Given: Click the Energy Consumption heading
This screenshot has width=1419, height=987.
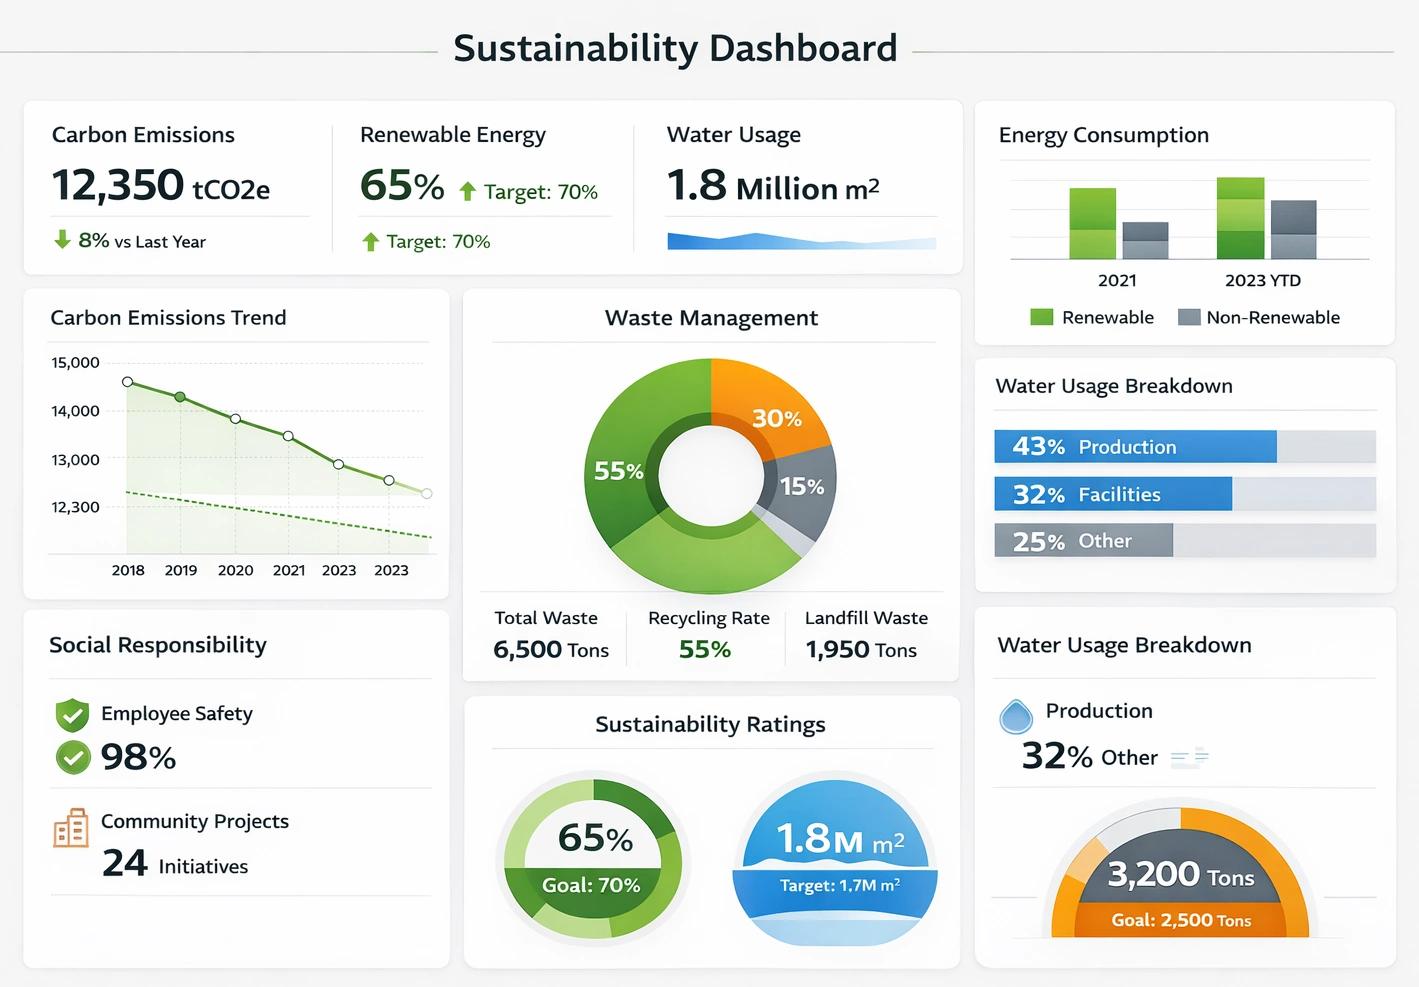Looking at the screenshot, I should click(1104, 135).
